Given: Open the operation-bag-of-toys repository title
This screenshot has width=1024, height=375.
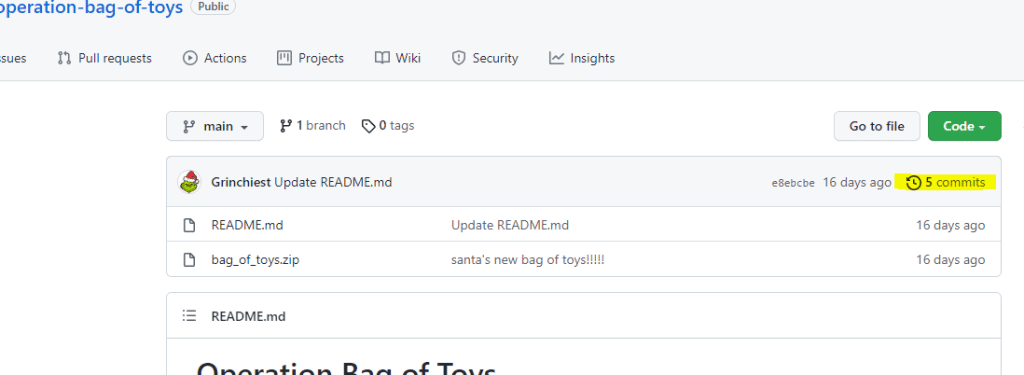Looking at the screenshot, I should [x=91, y=9].
